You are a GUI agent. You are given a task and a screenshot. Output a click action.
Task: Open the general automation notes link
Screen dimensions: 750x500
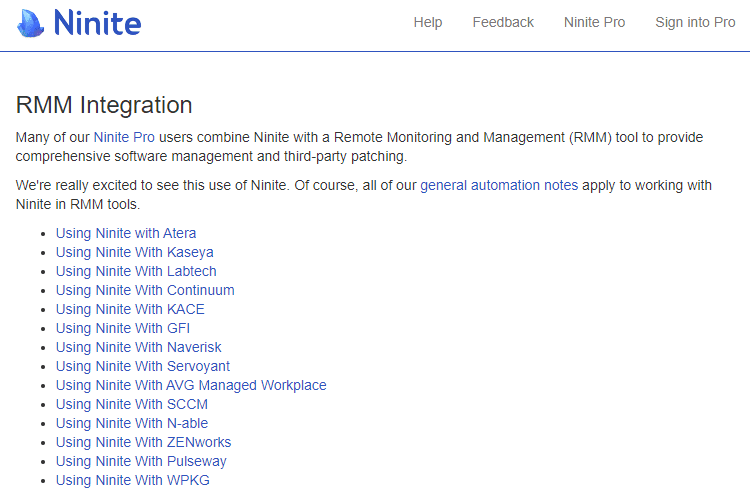499,185
